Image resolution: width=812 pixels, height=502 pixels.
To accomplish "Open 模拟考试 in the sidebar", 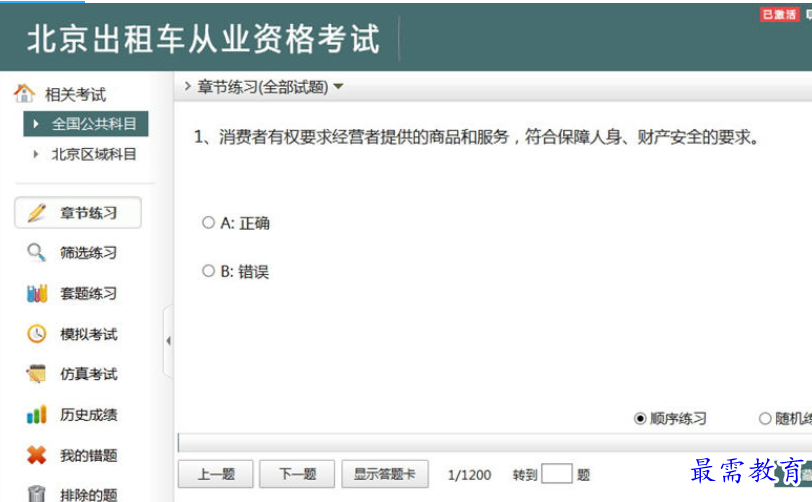I will tap(89, 334).
